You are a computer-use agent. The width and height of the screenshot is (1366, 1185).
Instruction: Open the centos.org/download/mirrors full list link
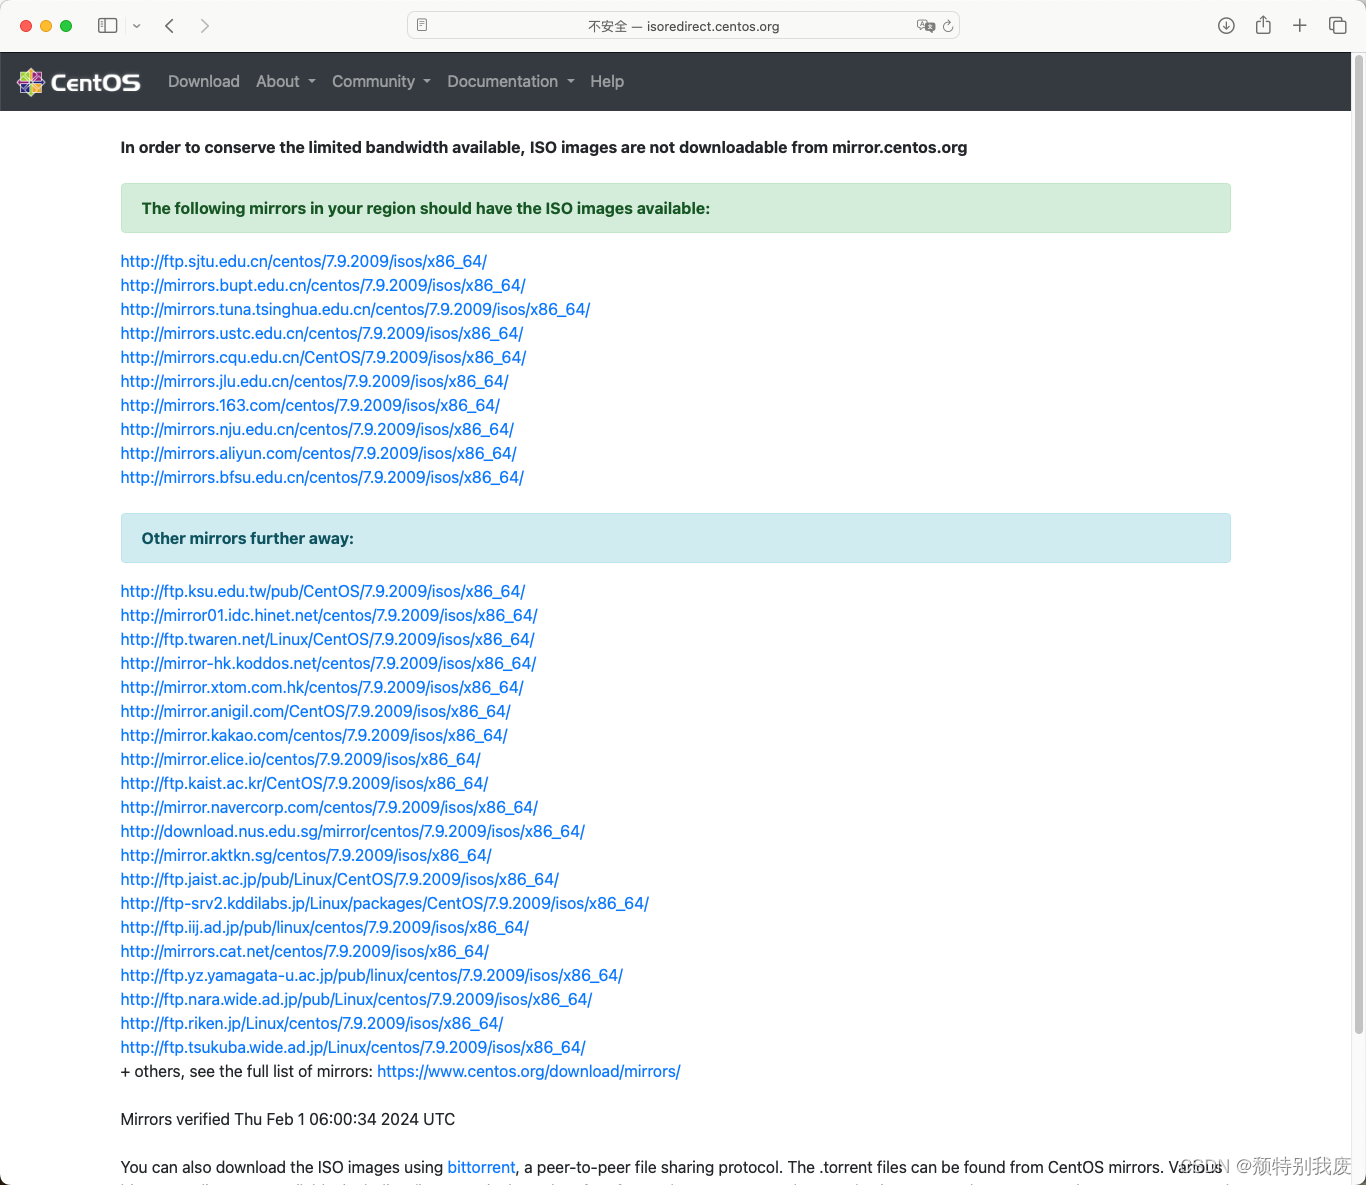(529, 1071)
